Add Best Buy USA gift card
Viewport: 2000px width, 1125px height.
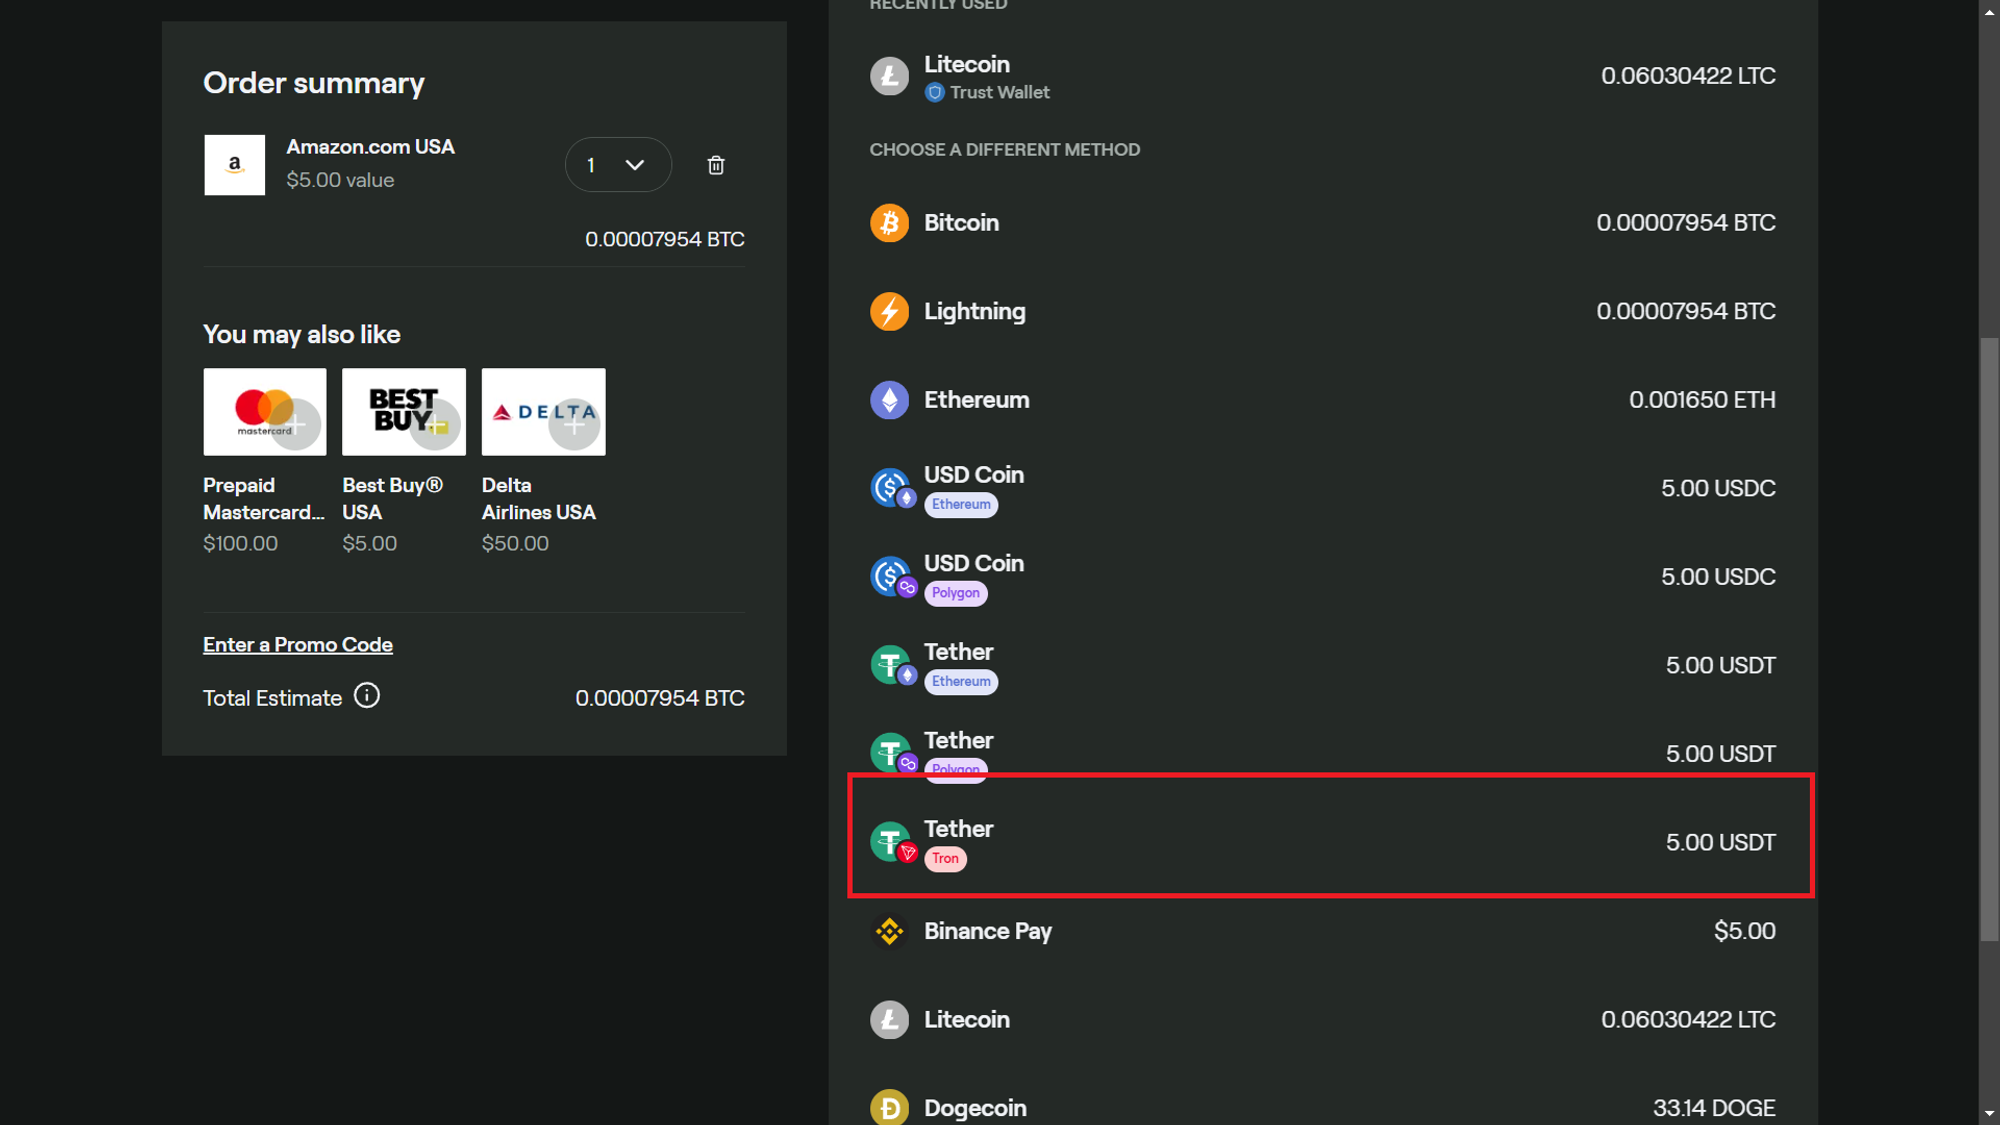[x=436, y=424]
